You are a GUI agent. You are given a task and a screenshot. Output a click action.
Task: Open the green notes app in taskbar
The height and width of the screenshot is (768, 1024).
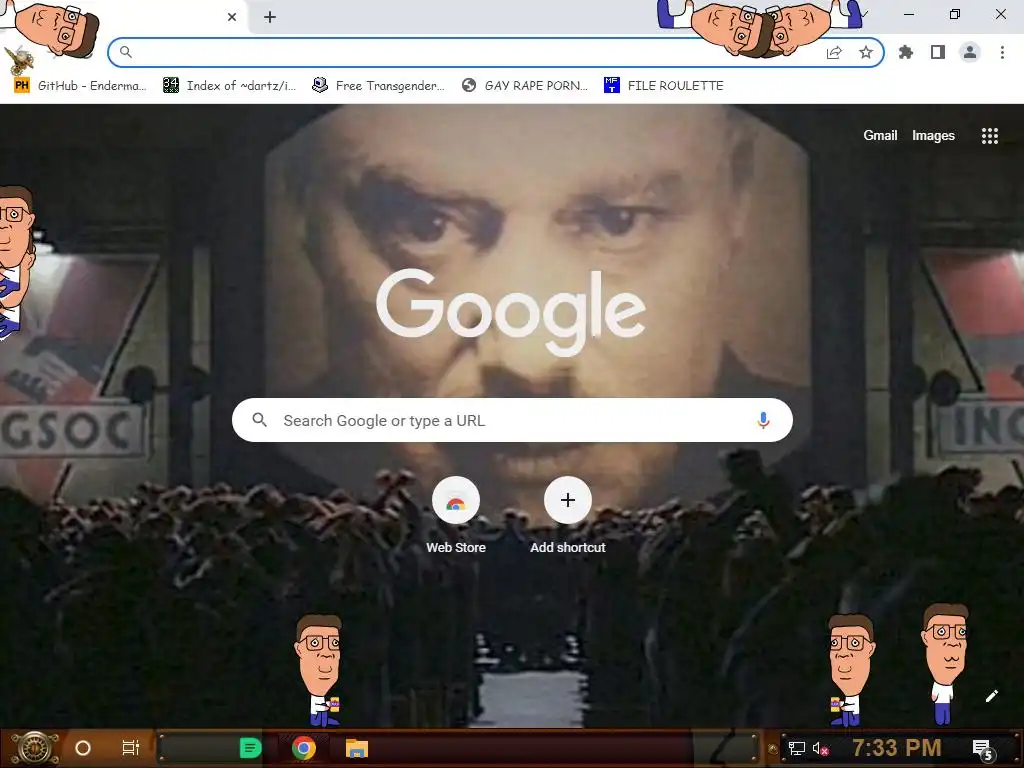[x=250, y=748]
